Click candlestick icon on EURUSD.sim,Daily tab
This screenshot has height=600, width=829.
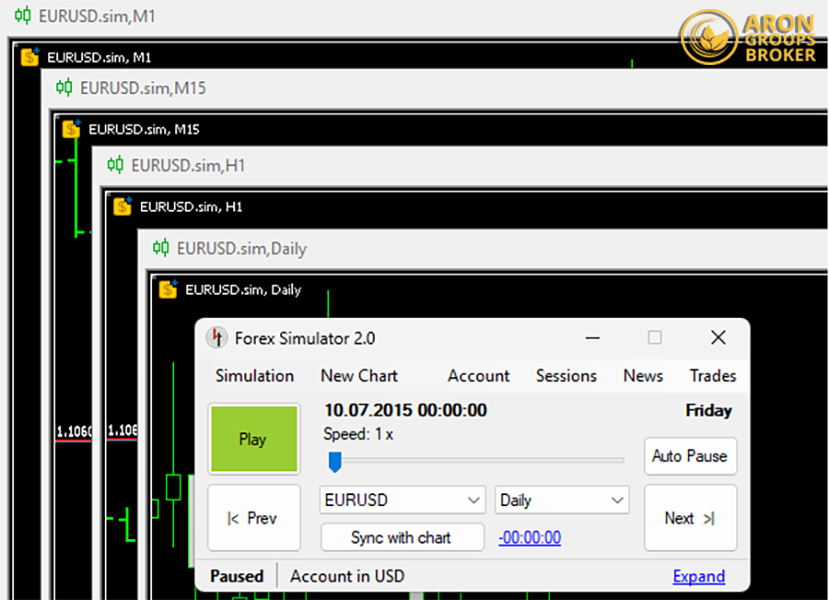[x=160, y=248]
